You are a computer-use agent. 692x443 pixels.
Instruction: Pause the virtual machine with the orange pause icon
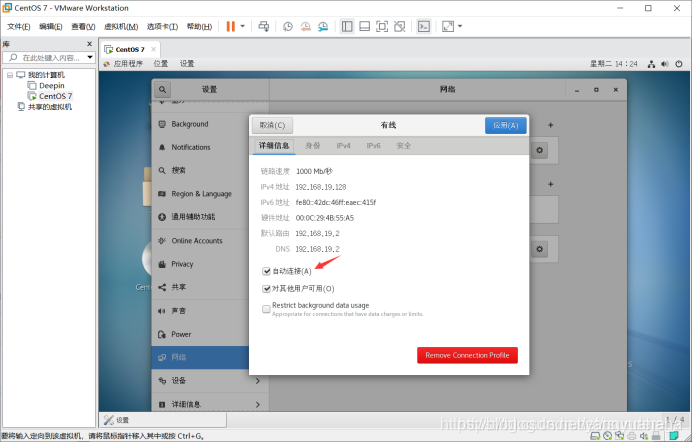(230, 26)
